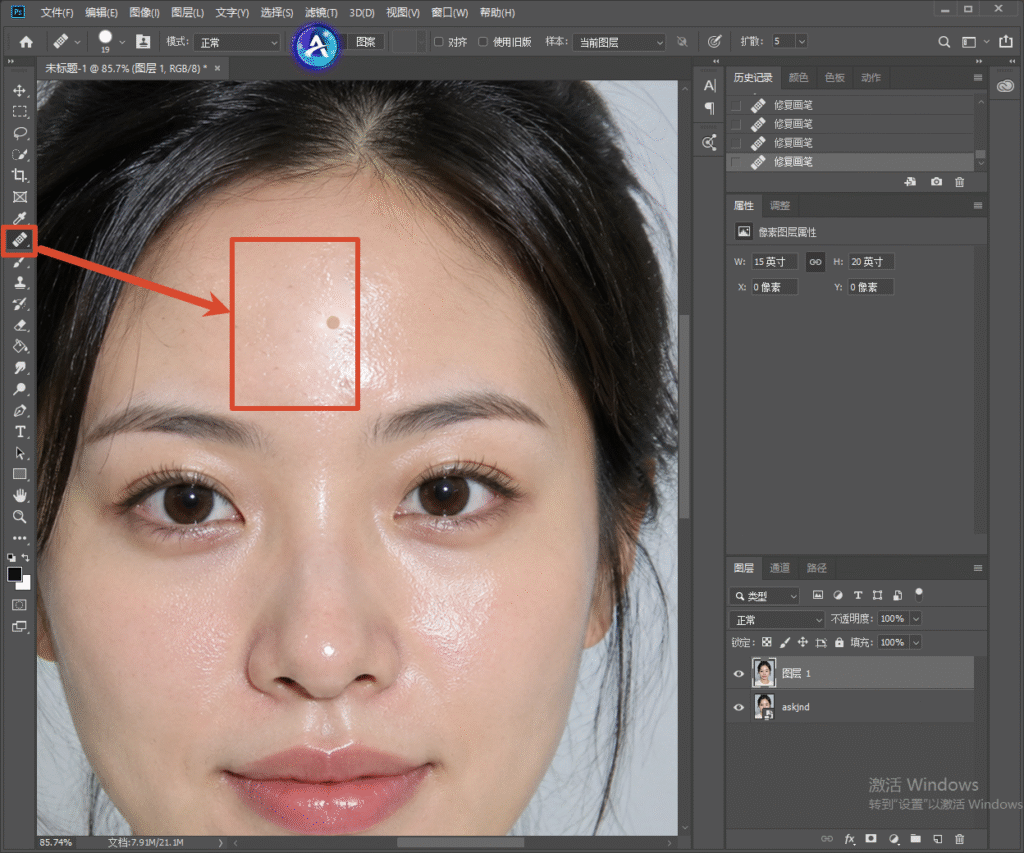Select the Crop tool
Screen dimensions: 1024x853
coord(20,176)
